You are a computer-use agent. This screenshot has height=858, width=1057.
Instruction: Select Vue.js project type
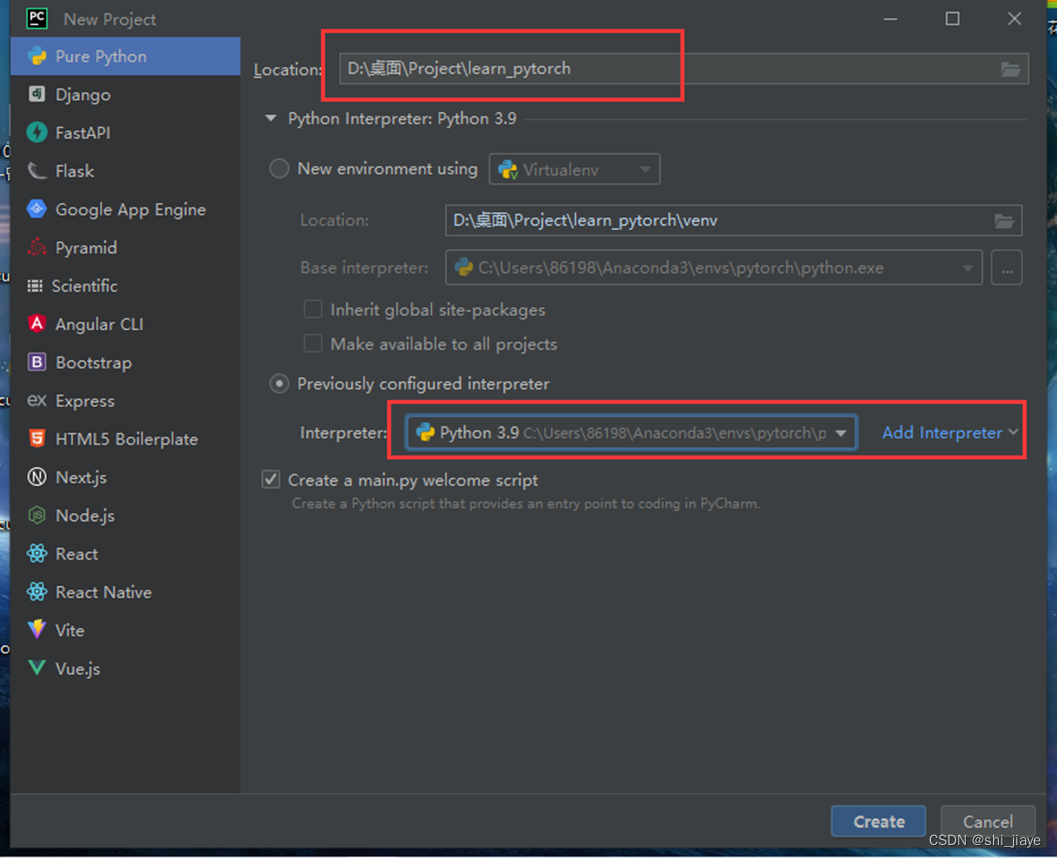pyautogui.click(x=125, y=668)
